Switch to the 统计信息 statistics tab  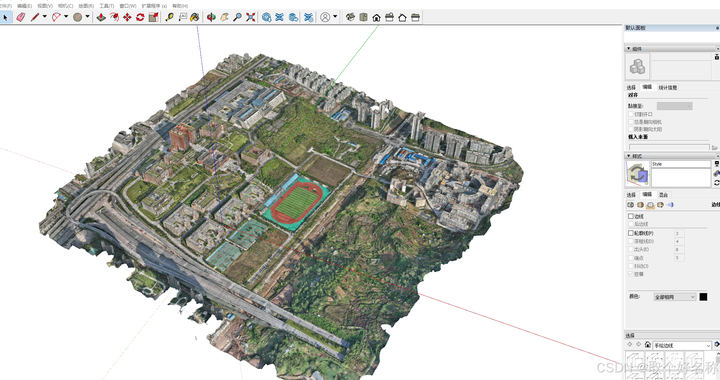click(x=668, y=87)
